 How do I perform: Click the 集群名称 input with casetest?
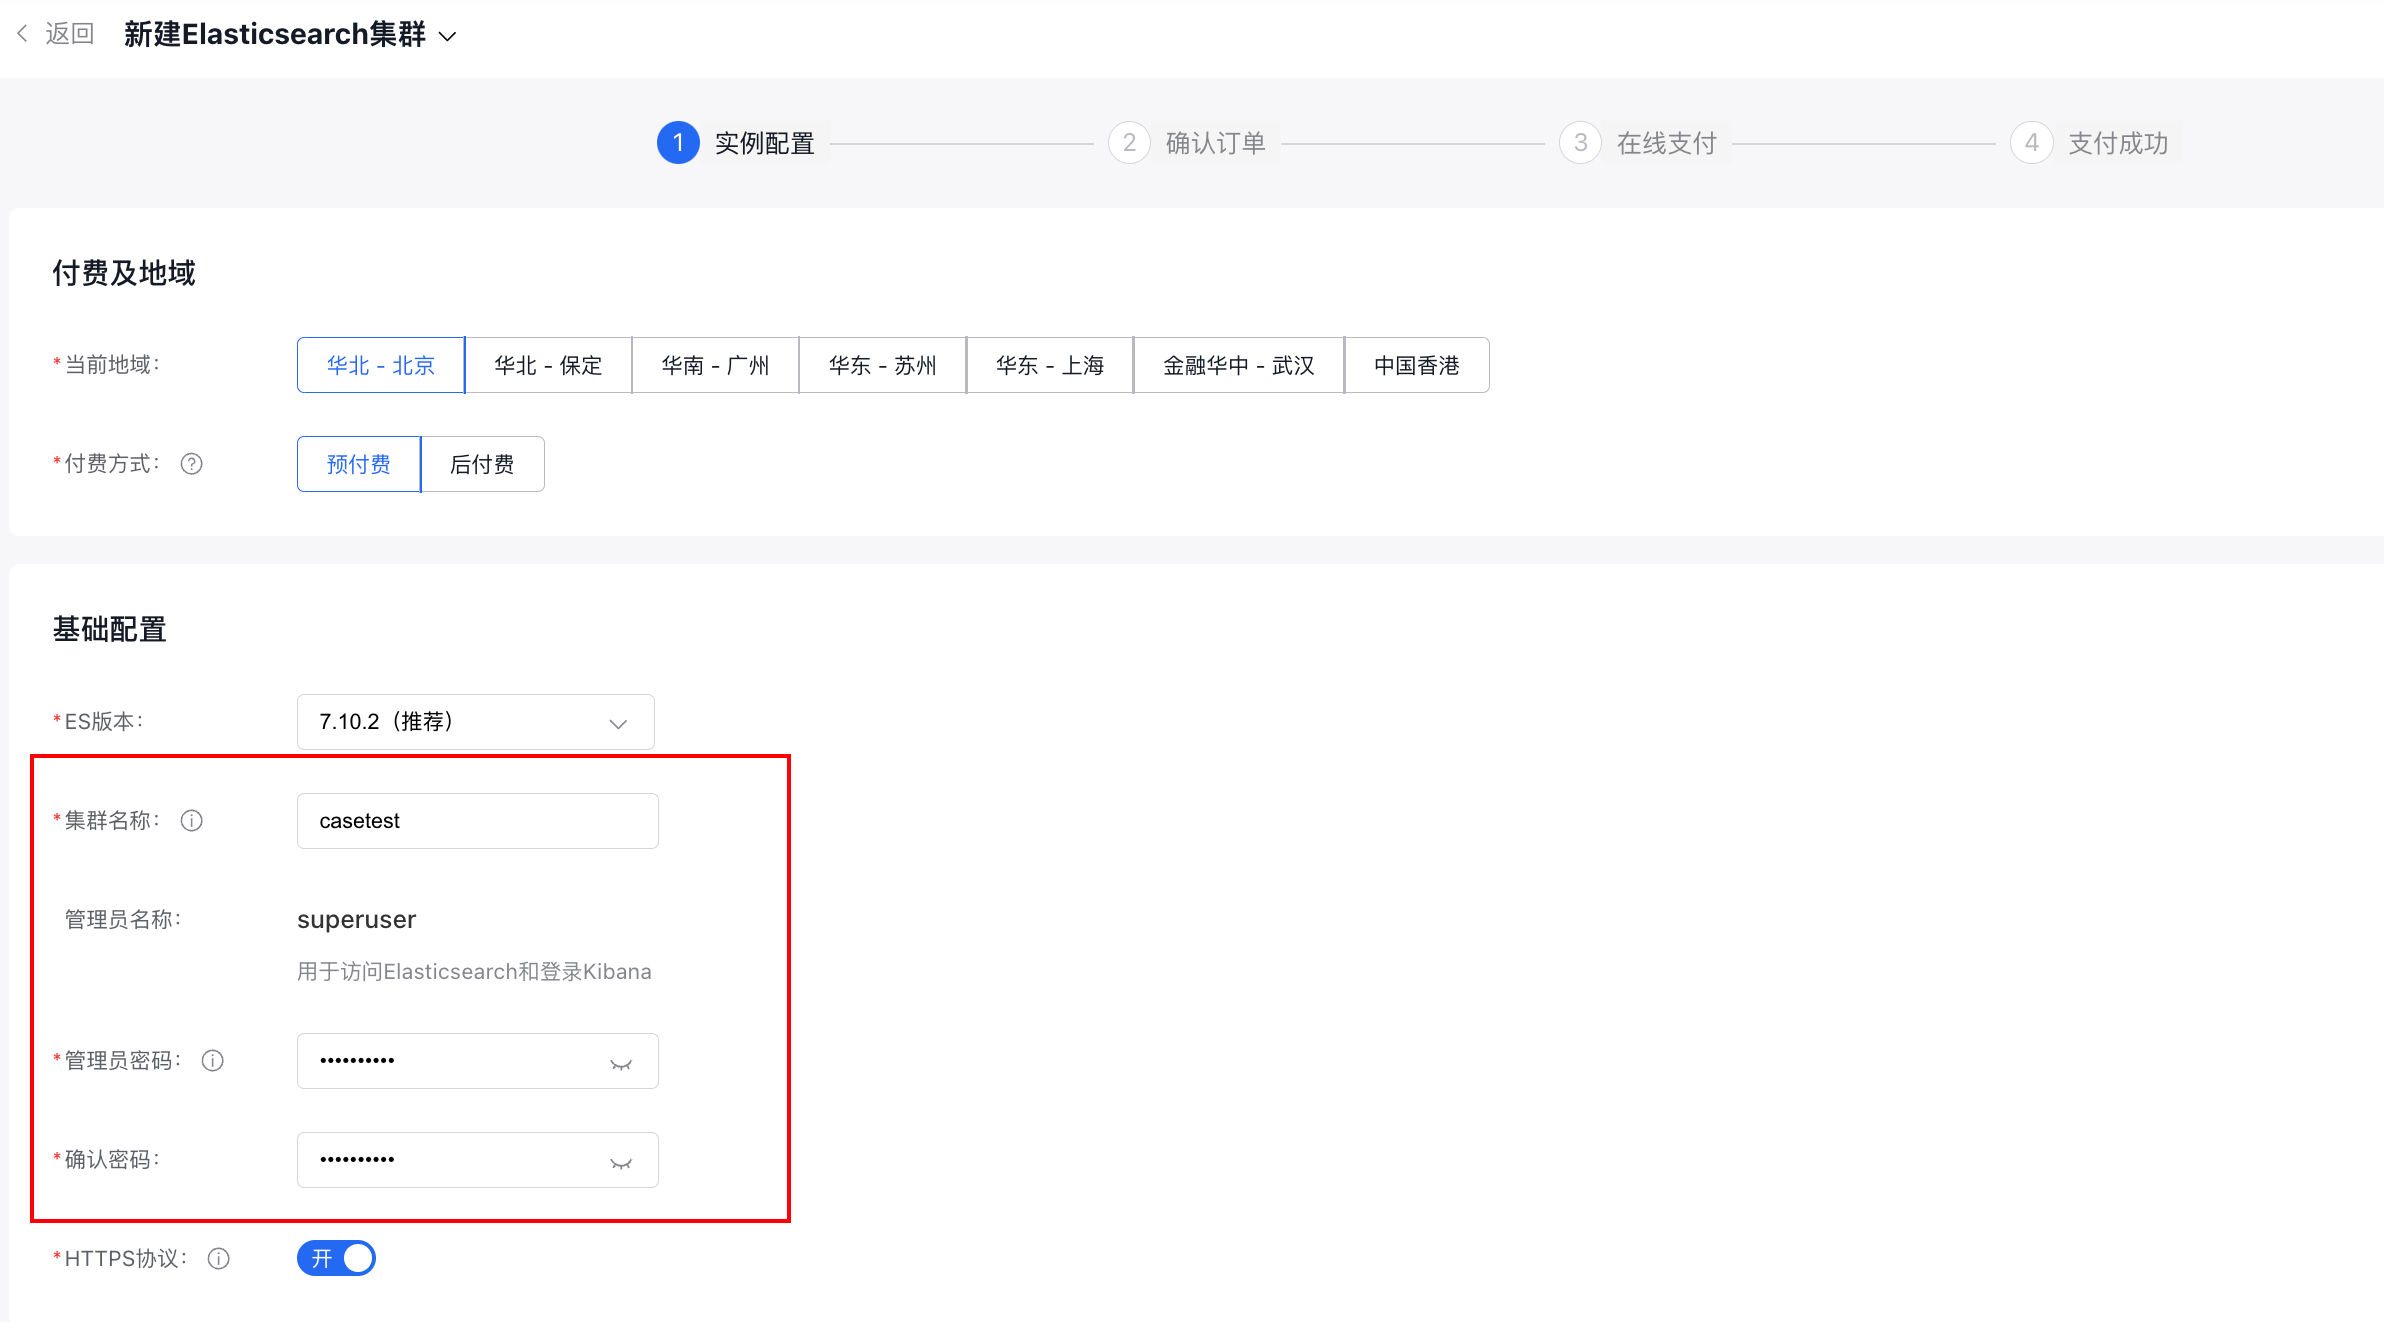pos(477,821)
